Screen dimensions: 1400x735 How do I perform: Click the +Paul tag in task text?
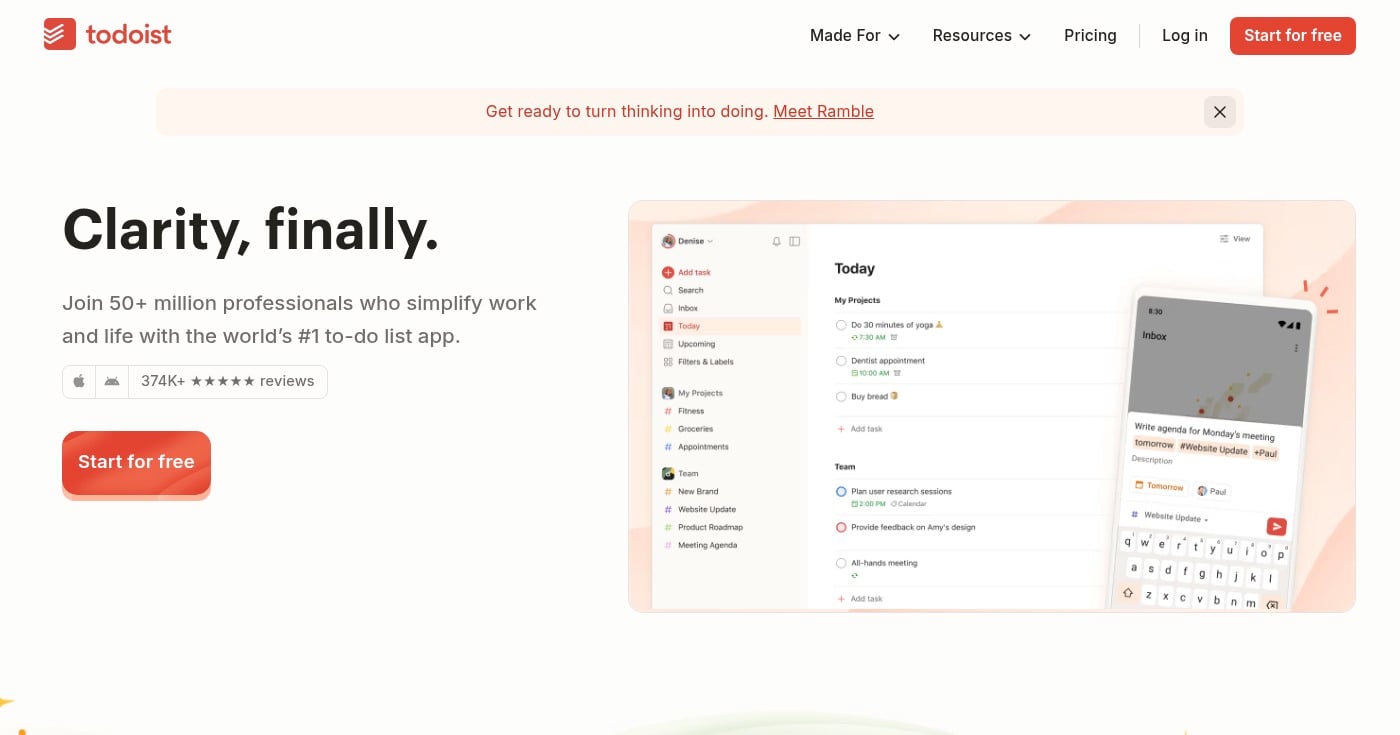1266,453
